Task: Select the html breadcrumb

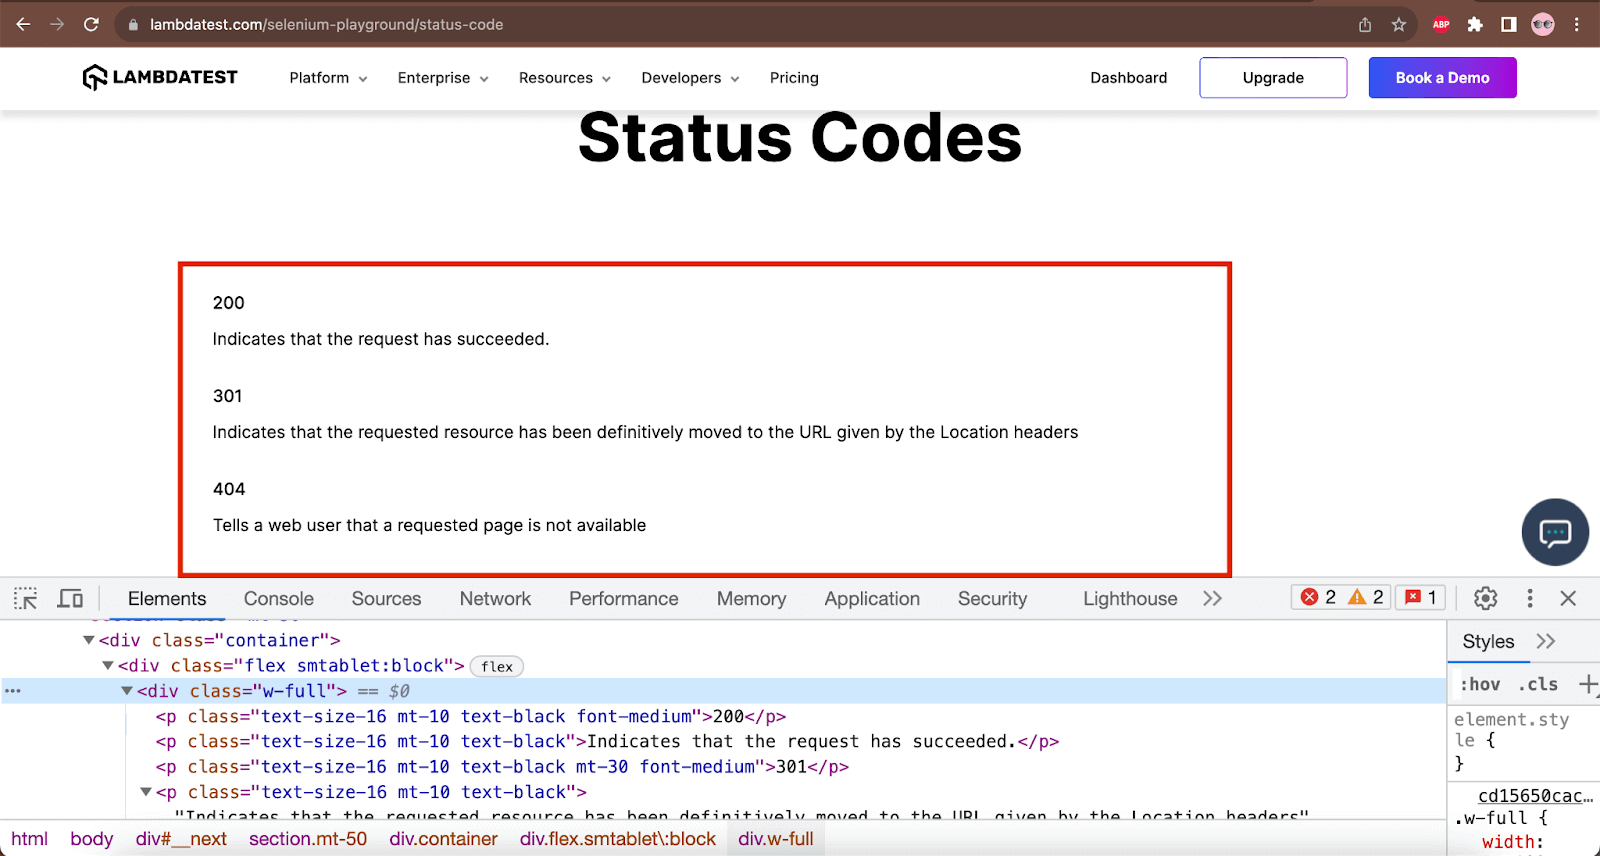Action: (29, 838)
